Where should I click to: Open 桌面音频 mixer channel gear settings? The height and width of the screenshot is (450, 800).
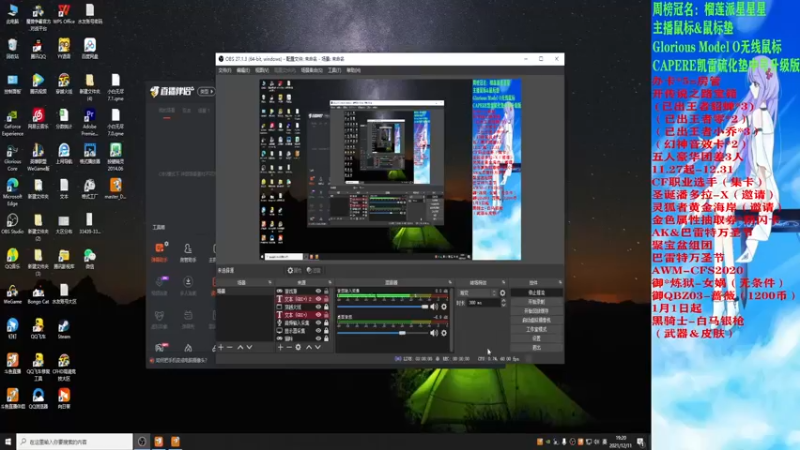[444, 333]
